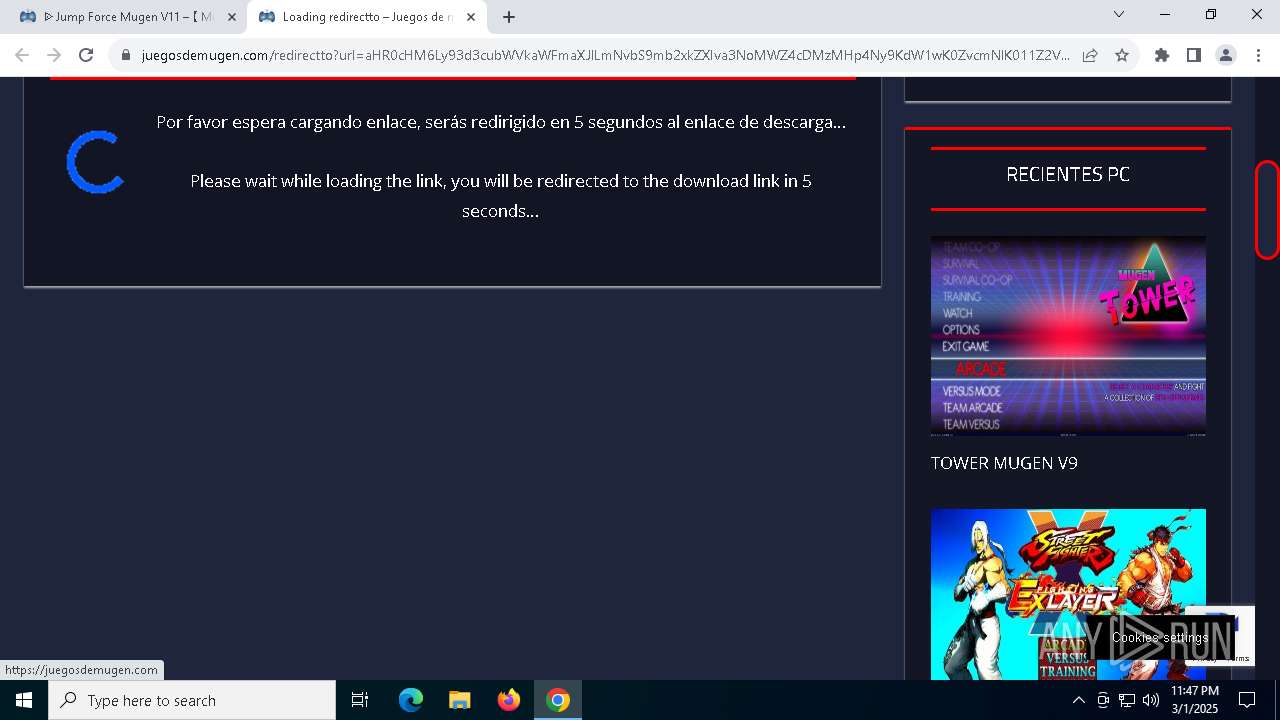View site information lock icon
This screenshot has width=1280, height=720.
point(126,55)
